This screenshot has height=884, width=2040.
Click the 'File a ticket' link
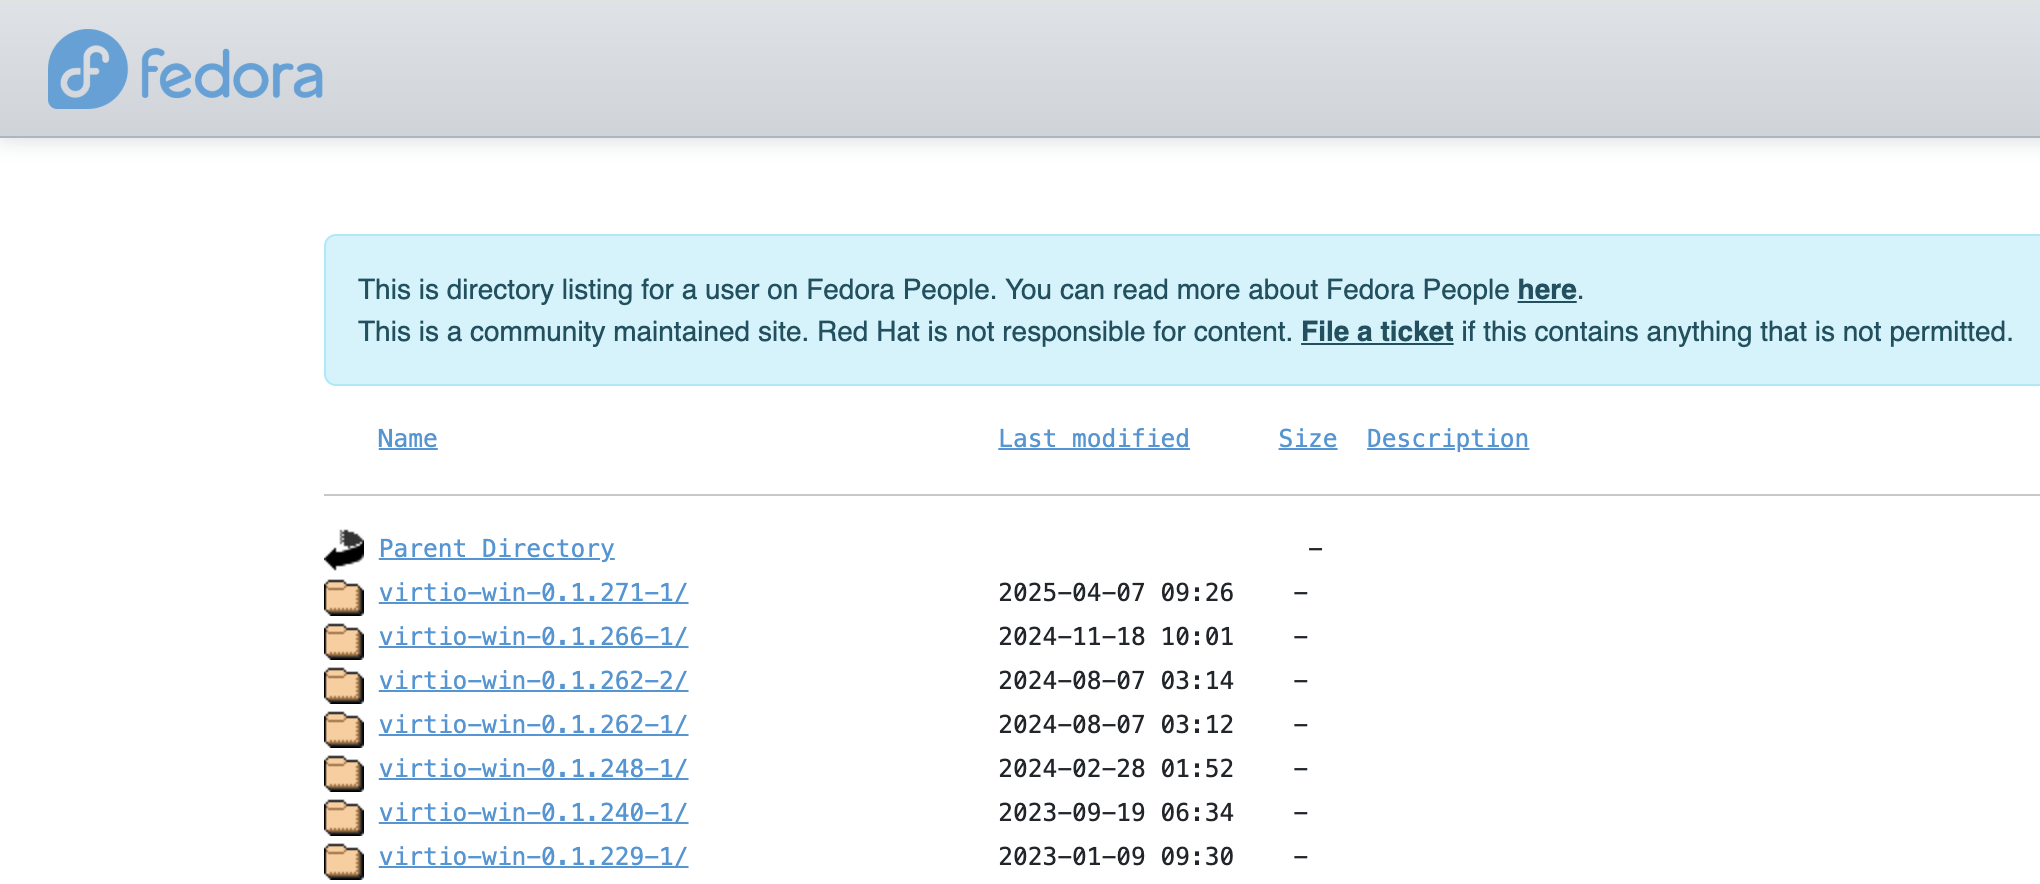point(1376,332)
